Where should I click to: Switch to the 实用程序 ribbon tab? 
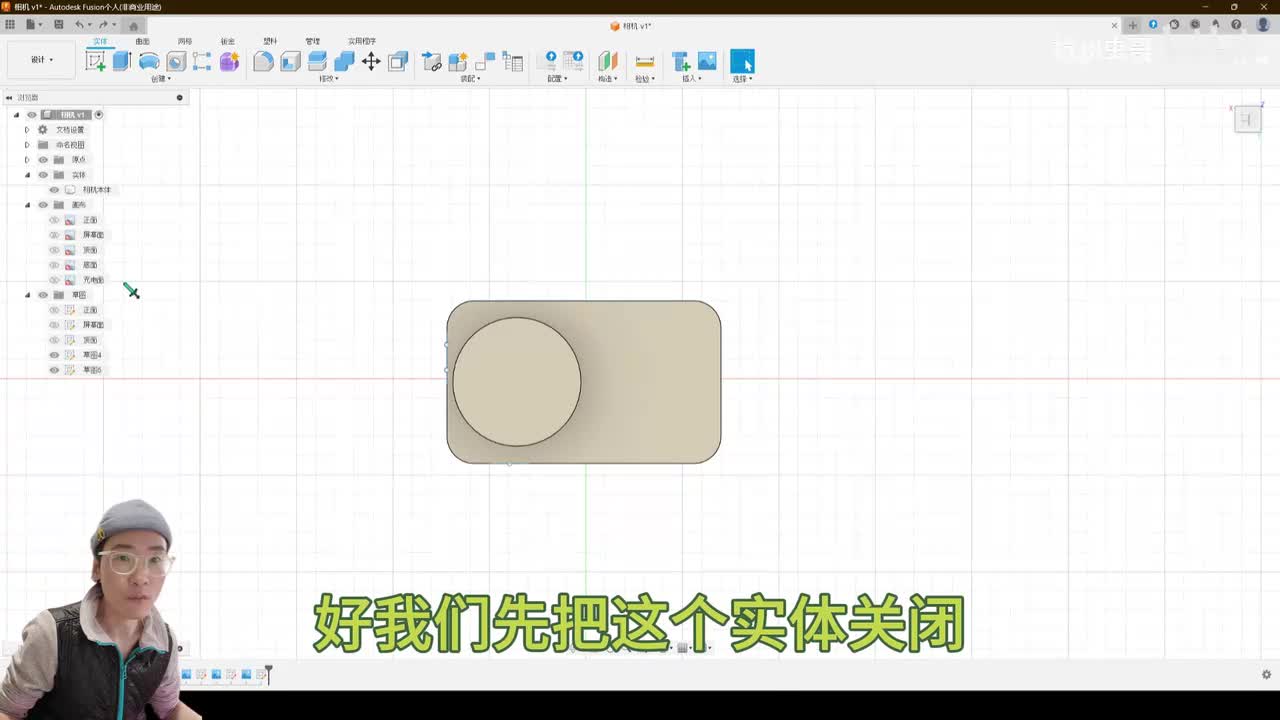362,41
